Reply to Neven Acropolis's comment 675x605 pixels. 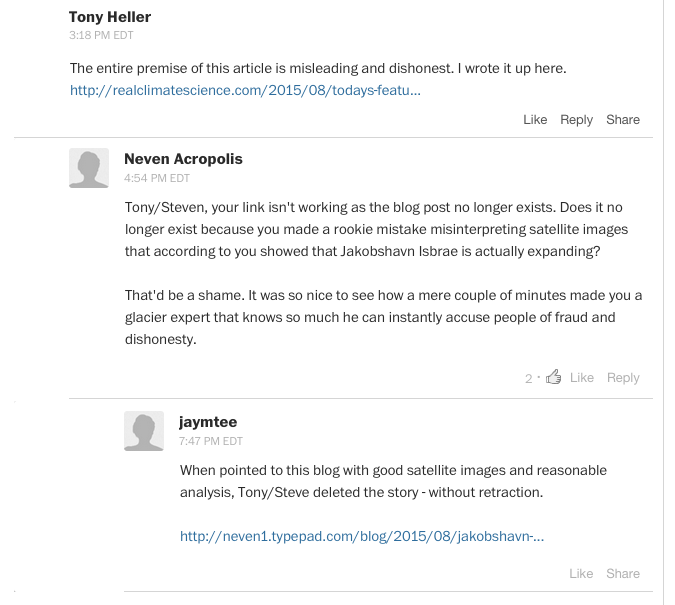pyautogui.click(x=623, y=377)
